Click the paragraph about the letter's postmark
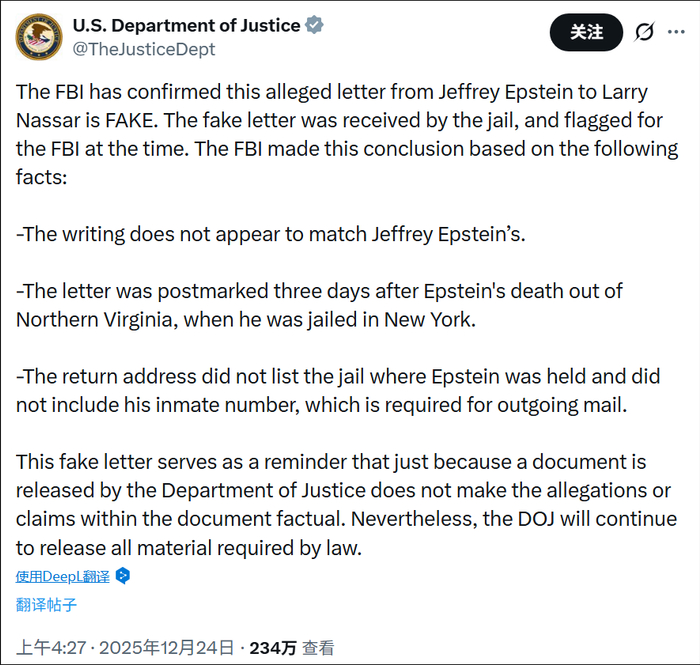This screenshot has height=665, width=700. tap(320, 305)
